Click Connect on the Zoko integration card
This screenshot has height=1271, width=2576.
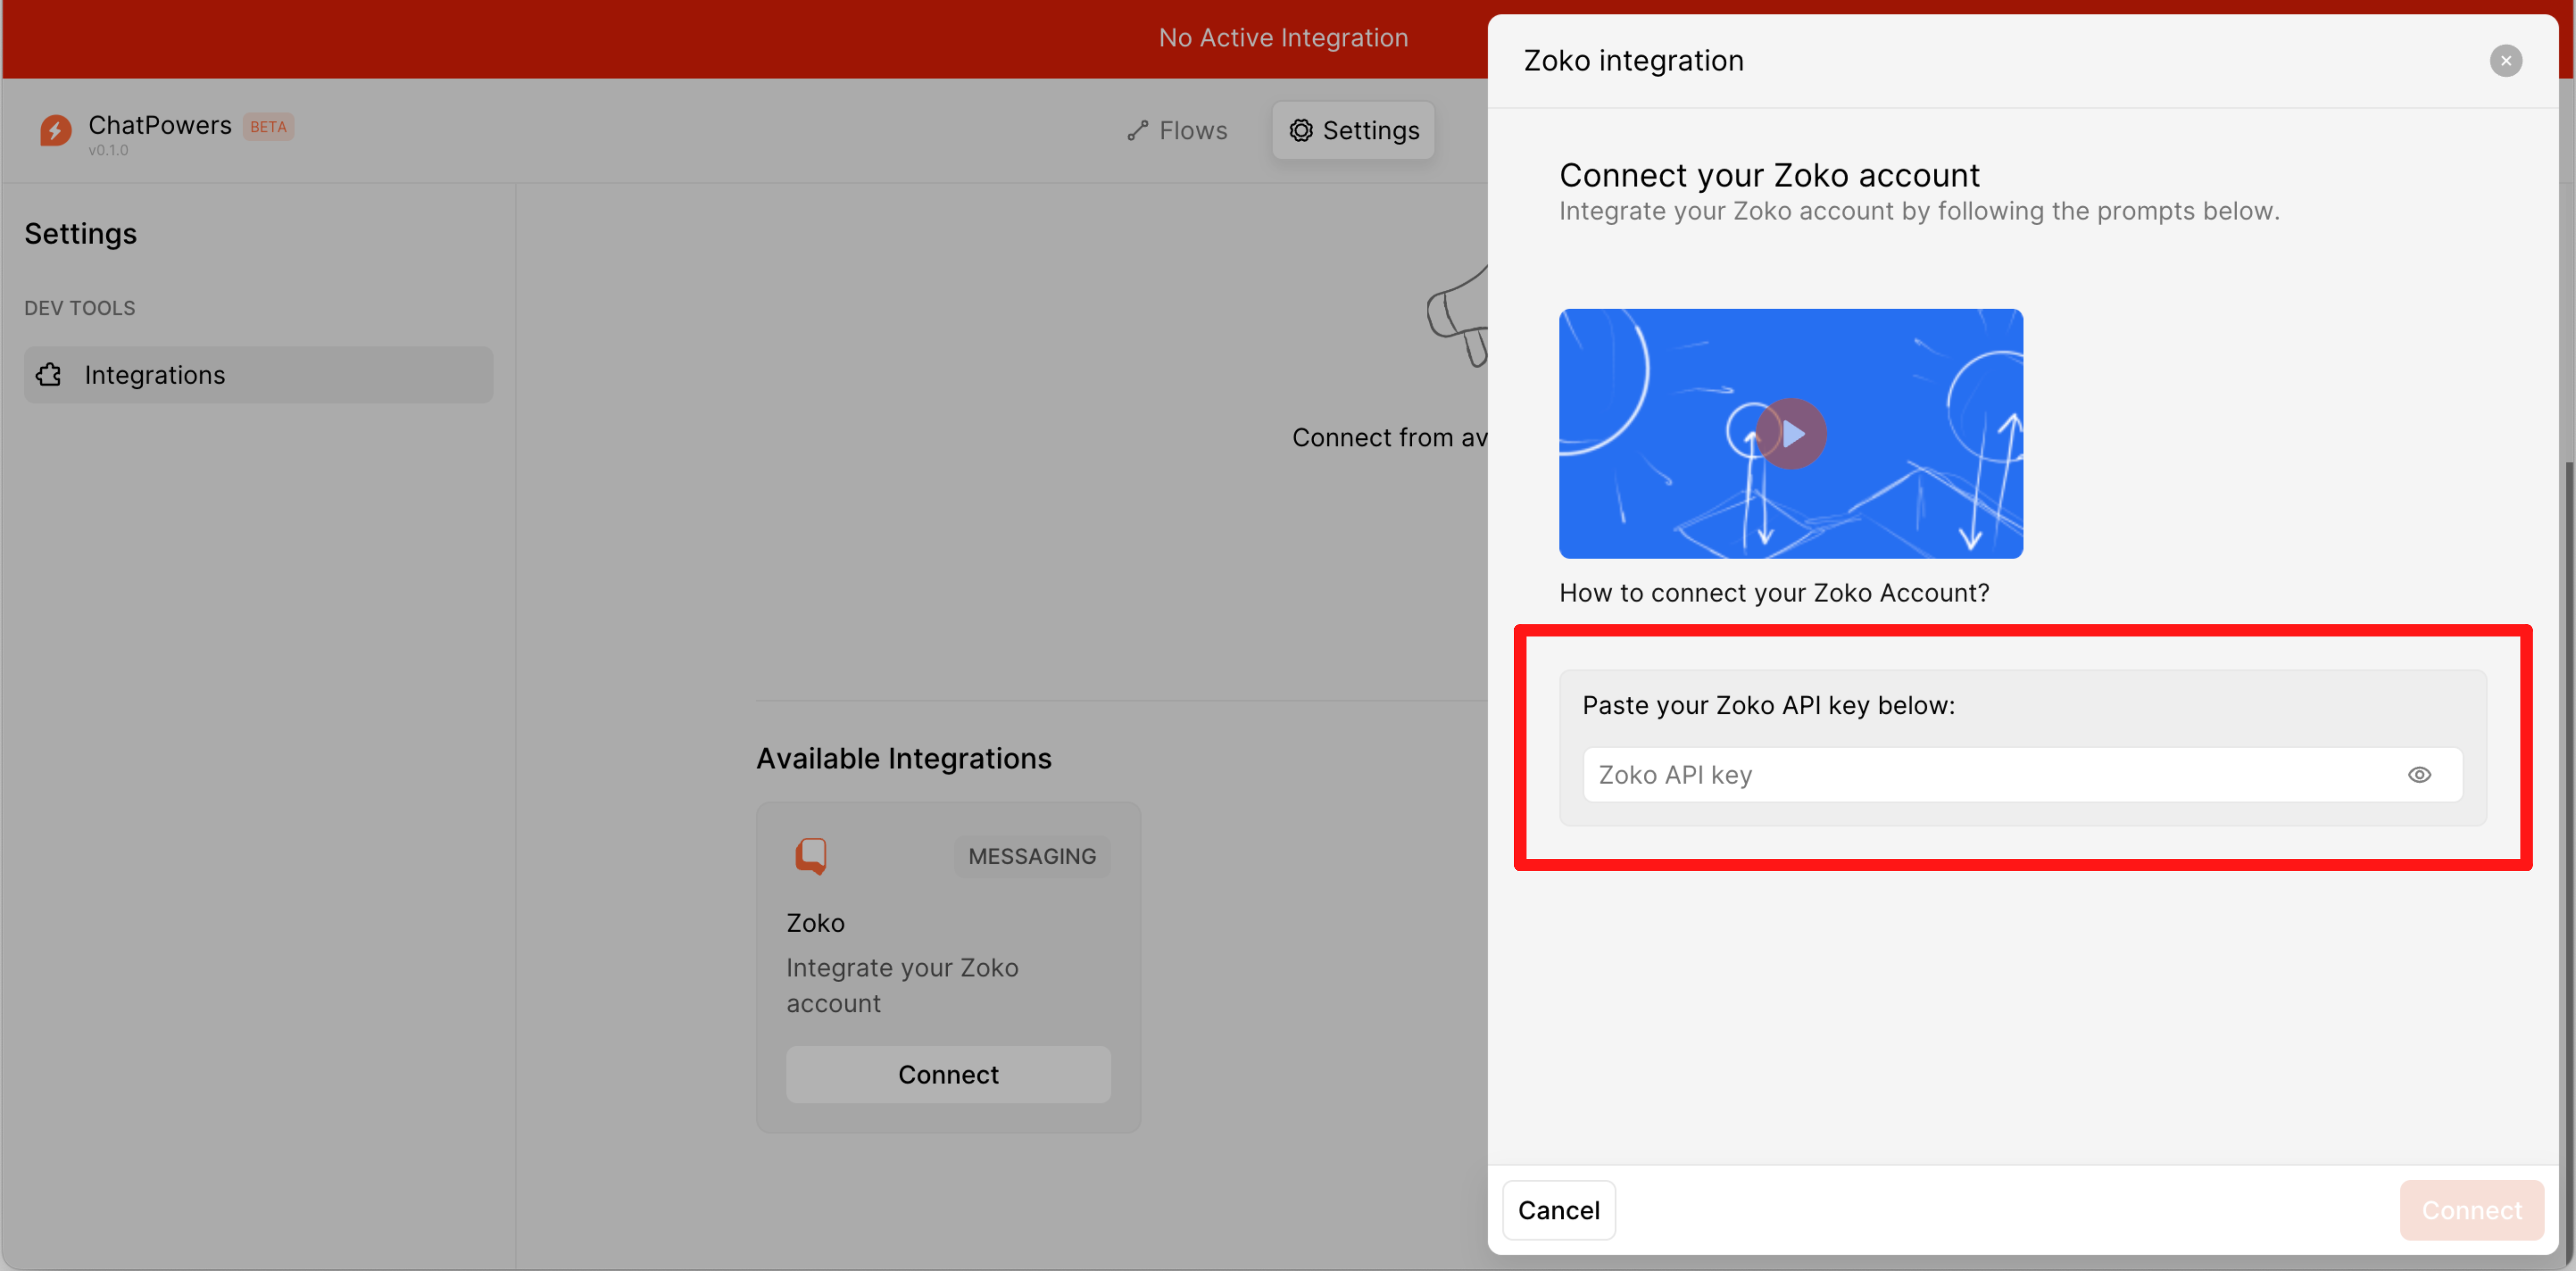pyautogui.click(x=948, y=1075)
